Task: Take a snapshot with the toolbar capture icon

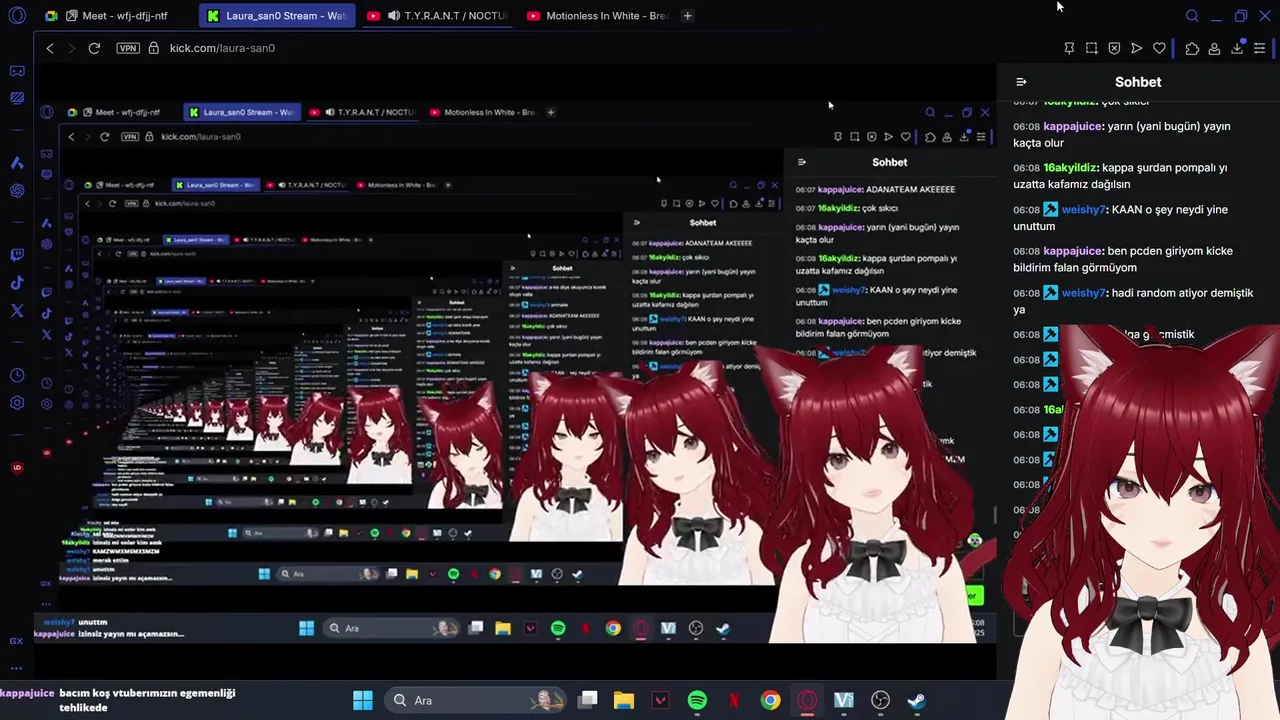Action: (1091, 48)
